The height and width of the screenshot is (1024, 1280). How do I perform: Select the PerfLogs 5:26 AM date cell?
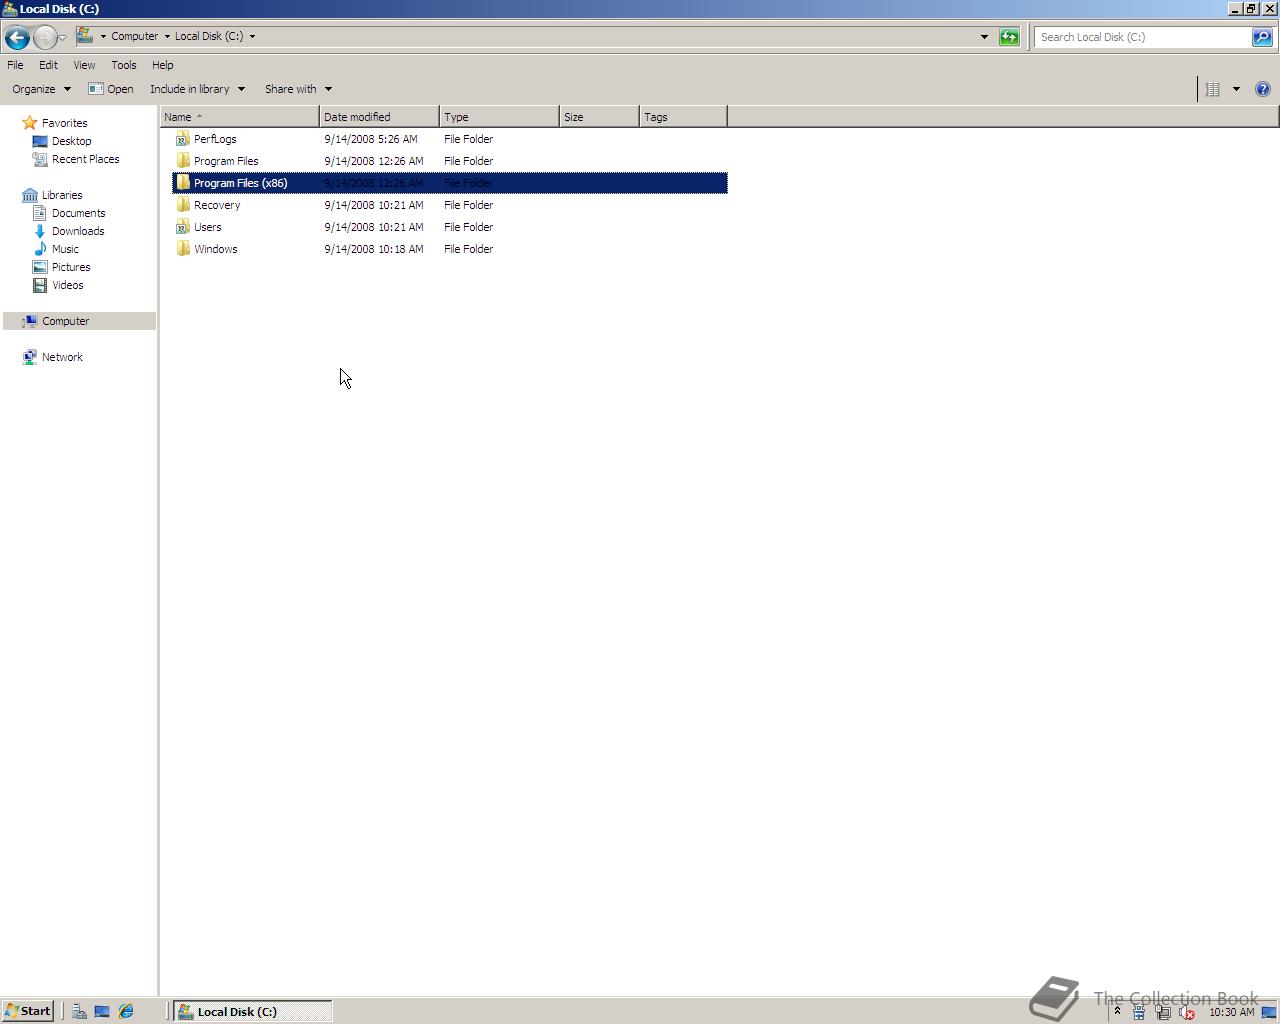371,139
